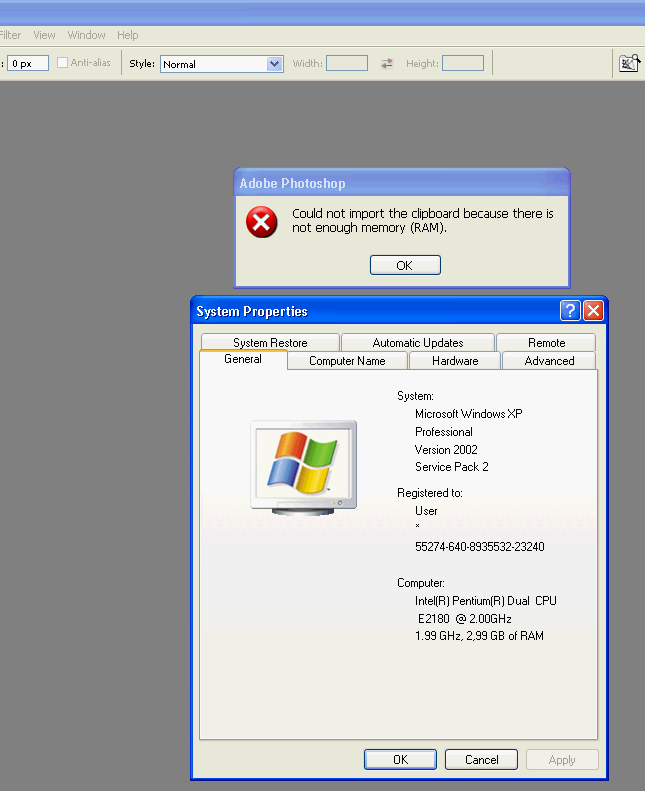The width and height of the screenshot is (645, 791).
Task: Switch to the System Restore tab
Action: tap(270, 343)
